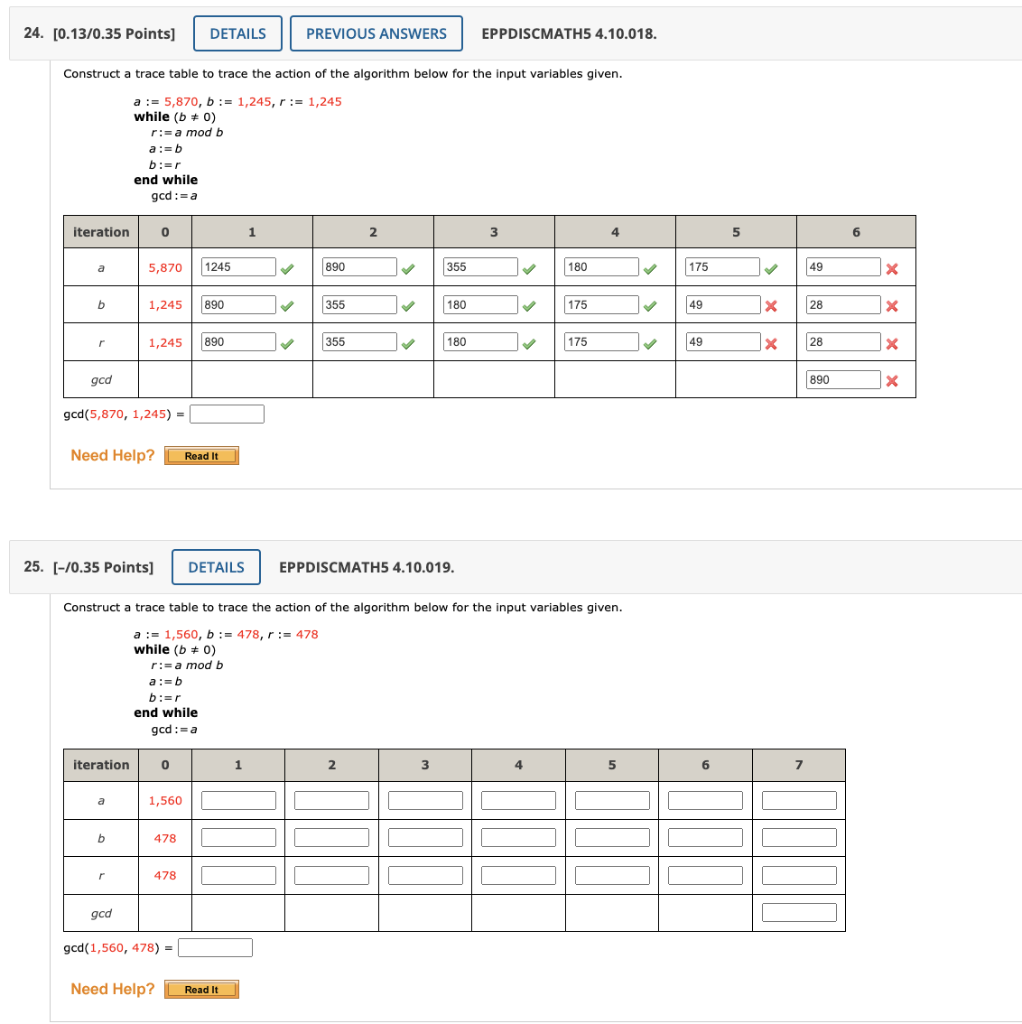
Task: Open DETAILS for problem 24
Action: [237, 33]
